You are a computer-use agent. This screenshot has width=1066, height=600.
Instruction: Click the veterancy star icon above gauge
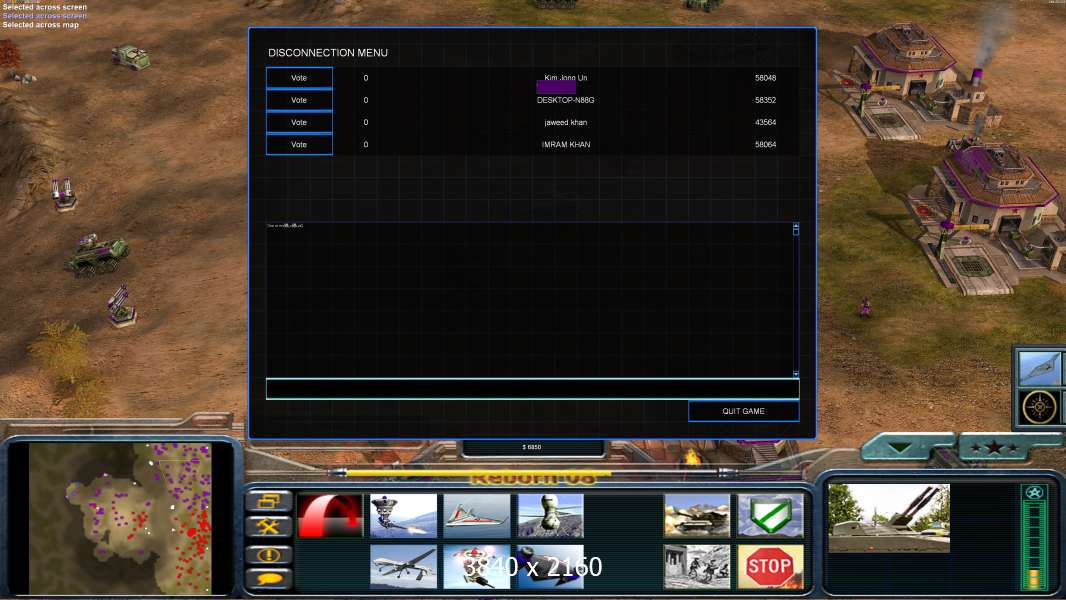click(x=1034, y=493)
